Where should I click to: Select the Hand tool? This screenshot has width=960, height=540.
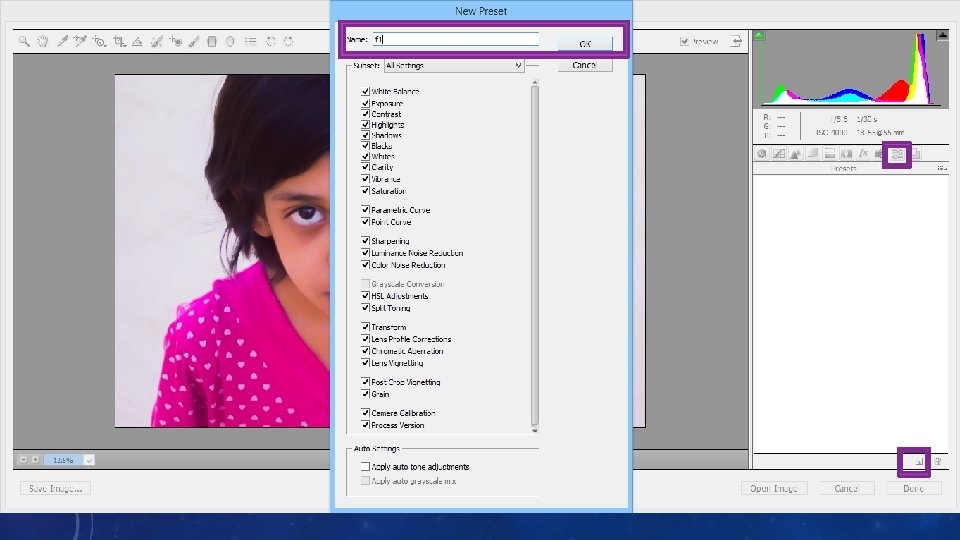(42, 41)
